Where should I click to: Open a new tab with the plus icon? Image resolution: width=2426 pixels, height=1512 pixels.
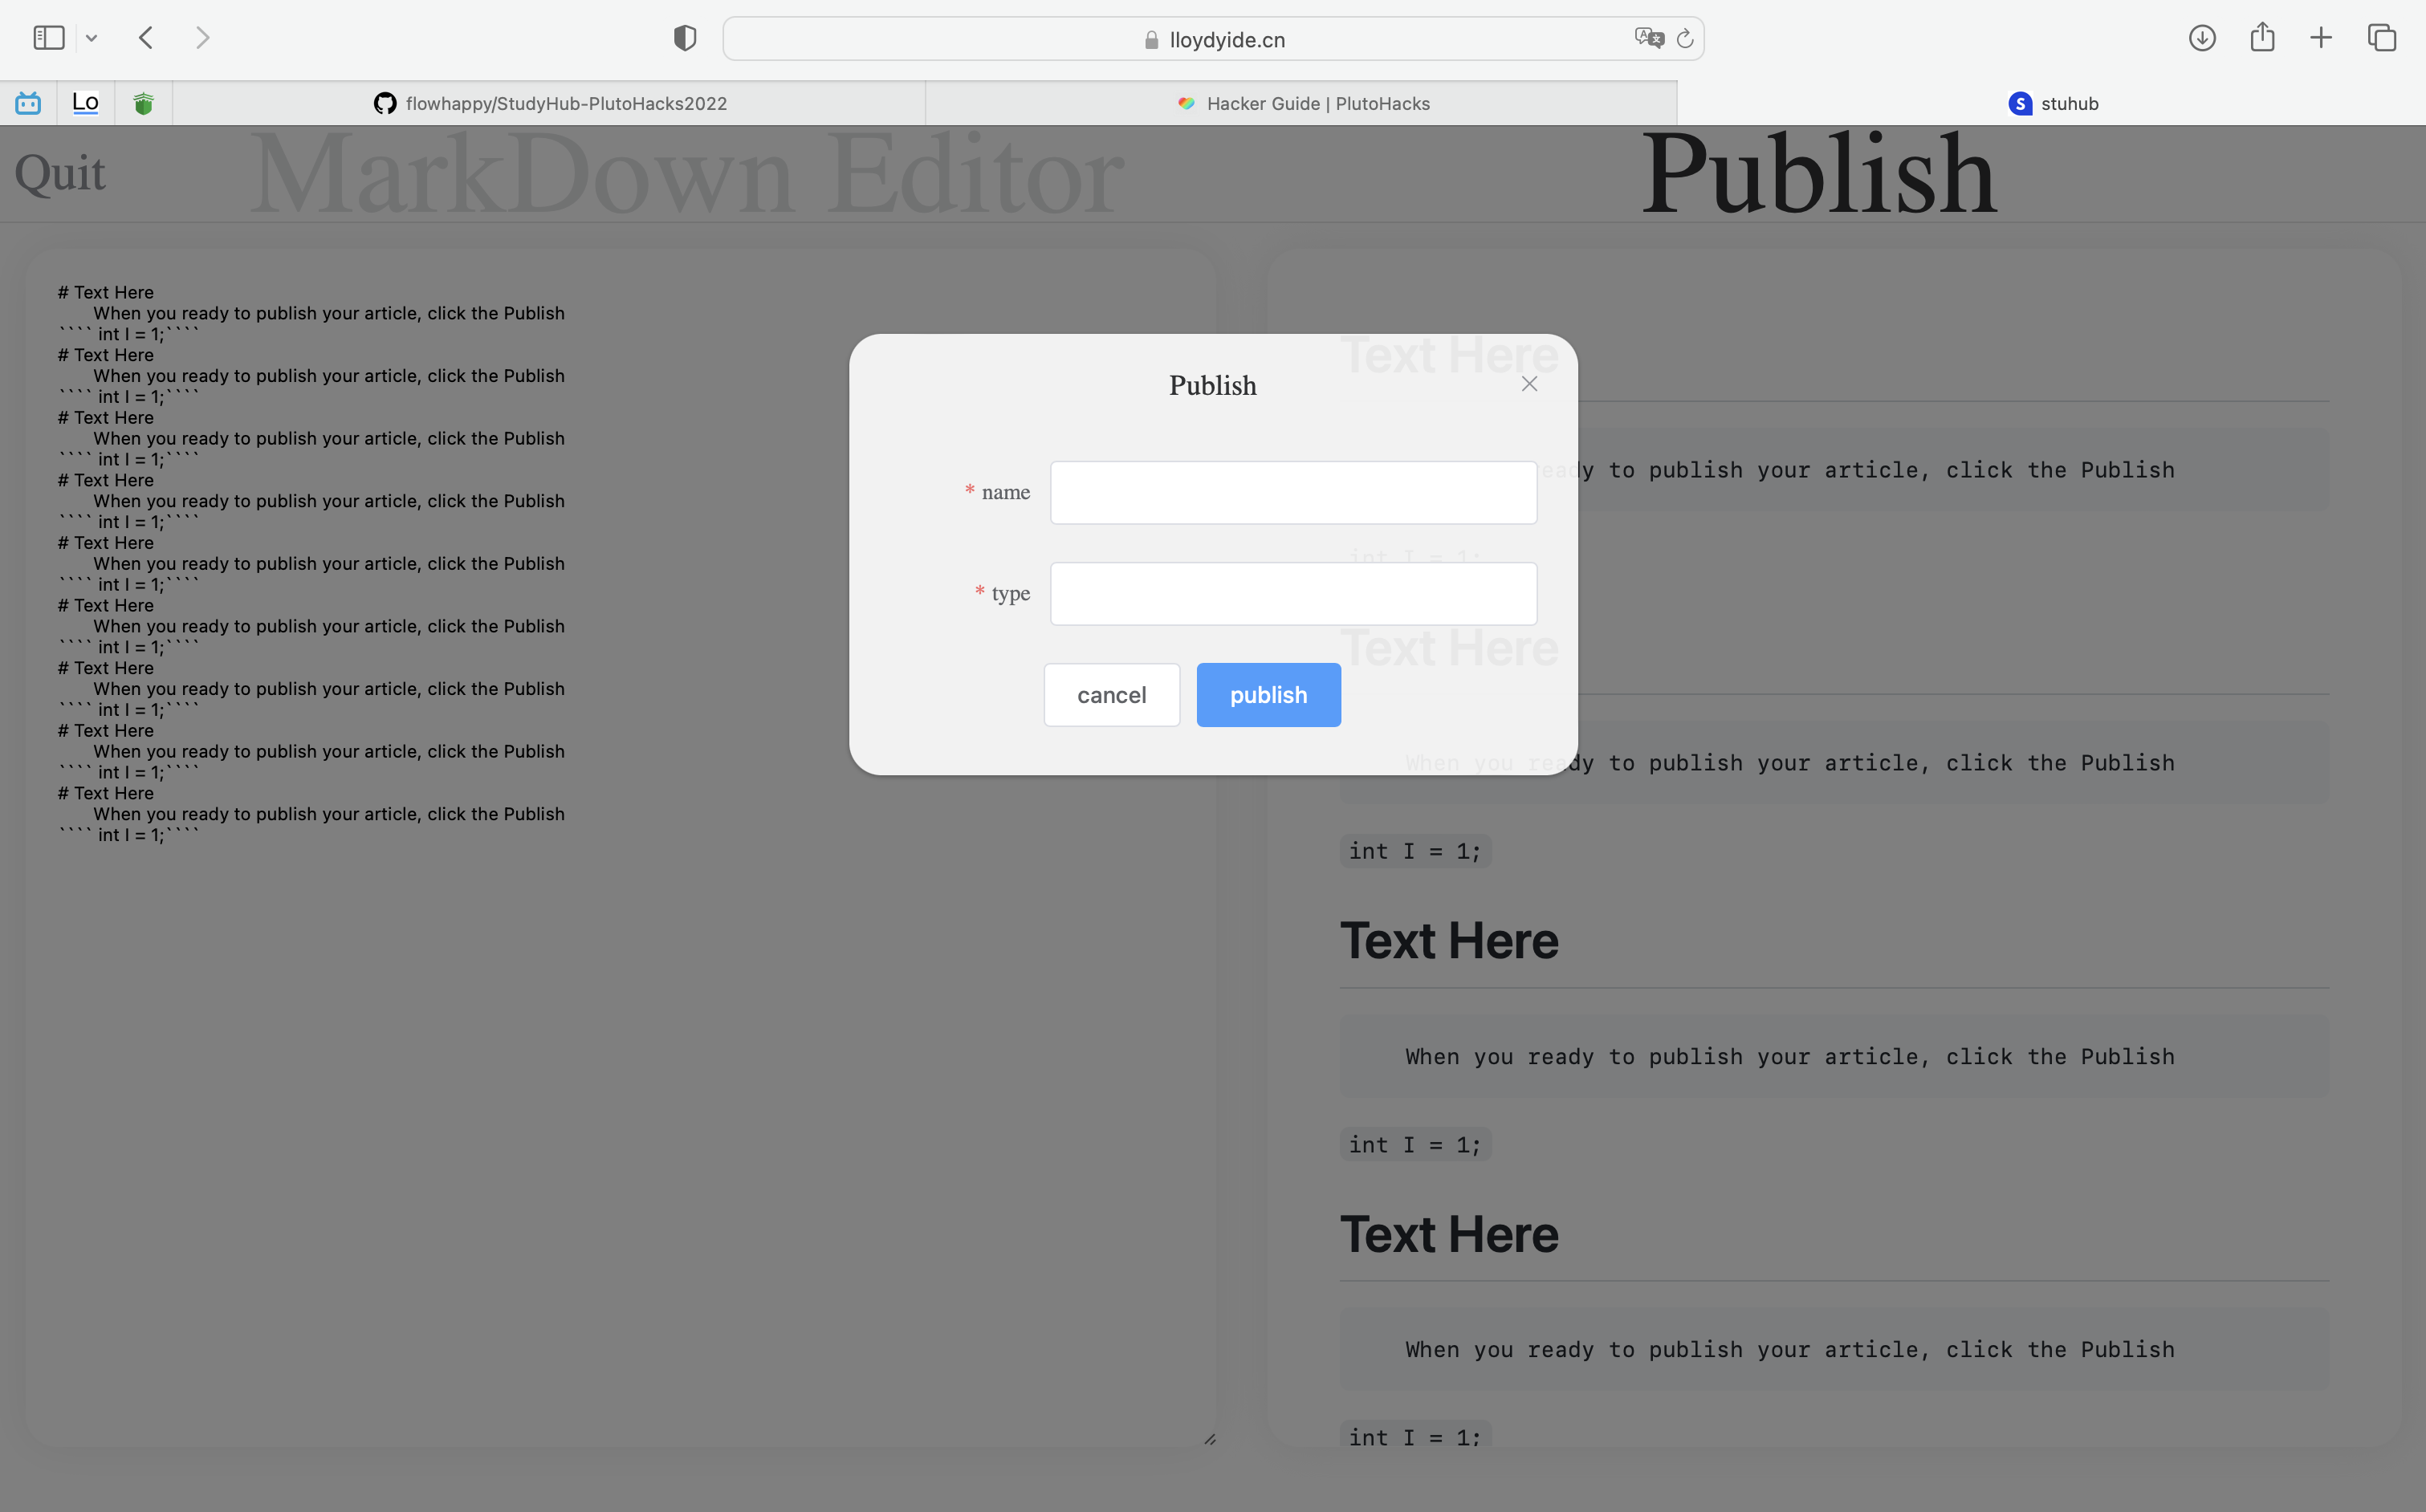[2321, 38]
